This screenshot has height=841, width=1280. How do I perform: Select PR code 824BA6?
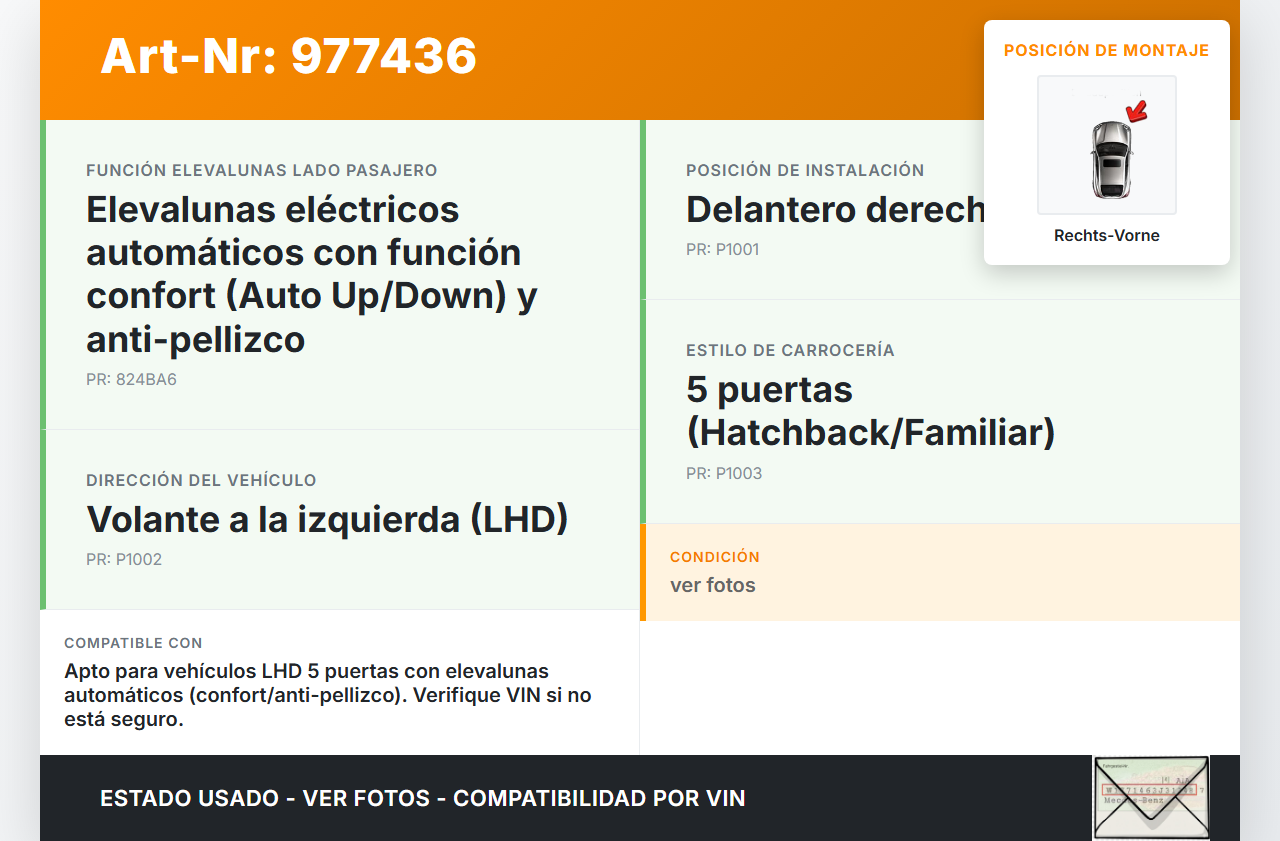131,380
